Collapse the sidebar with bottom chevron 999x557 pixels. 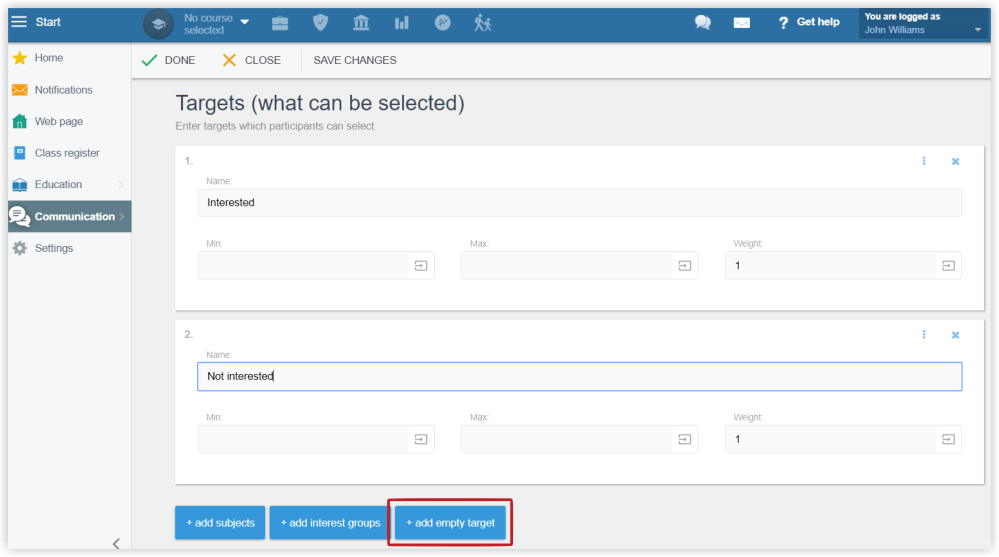pos(116,544)
